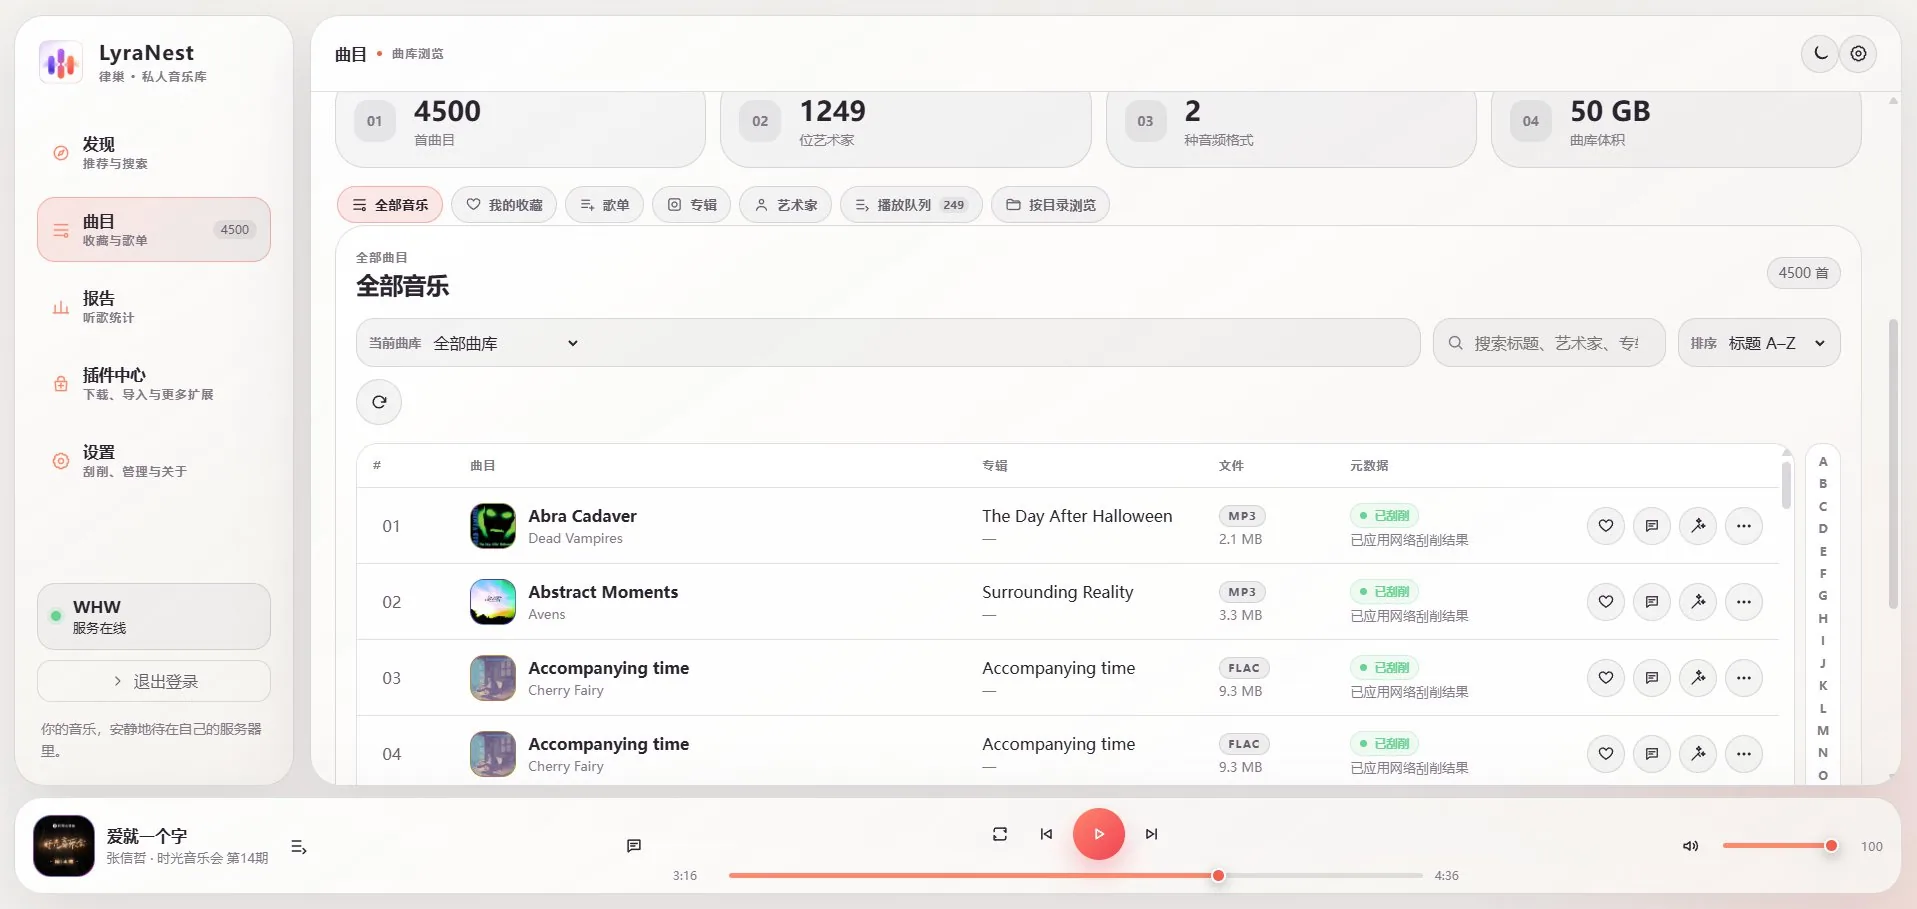This screenshot has width=1917, height=909.
Task: Open 按目录浏览 tab
Action: (x=1050, y=205)
